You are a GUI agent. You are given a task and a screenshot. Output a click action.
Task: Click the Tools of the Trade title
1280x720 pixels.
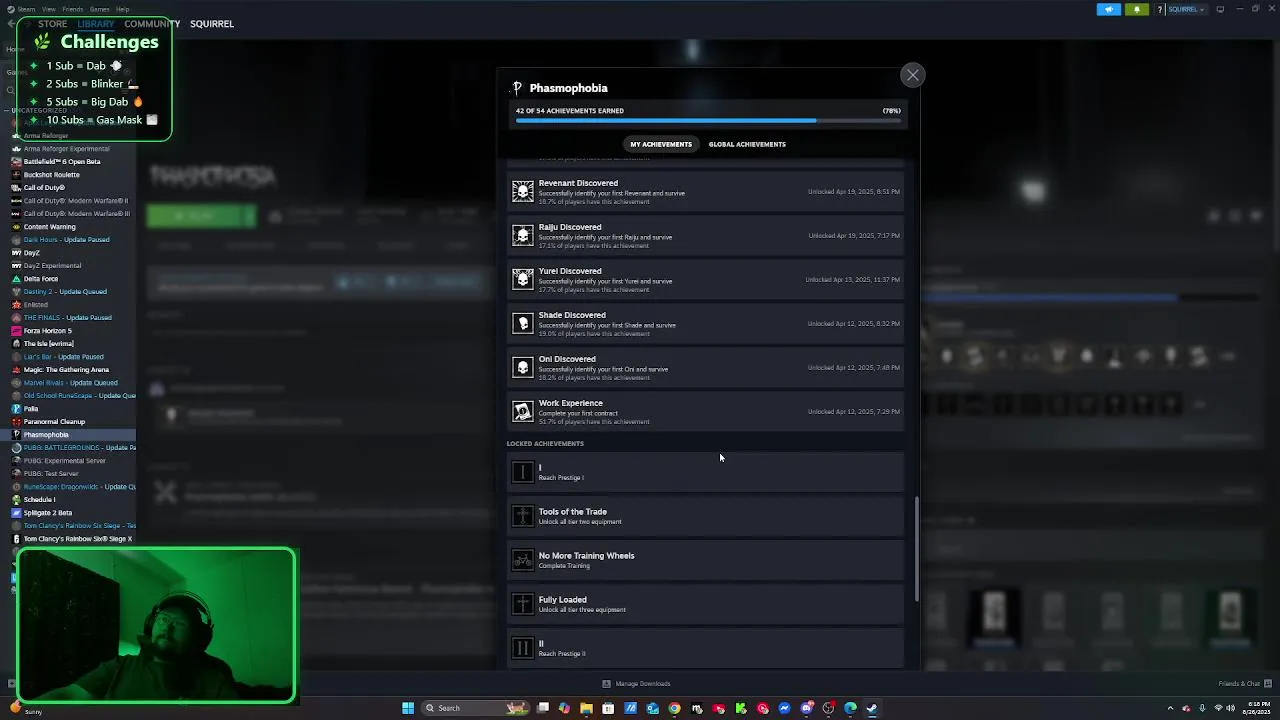pos(573,512)
